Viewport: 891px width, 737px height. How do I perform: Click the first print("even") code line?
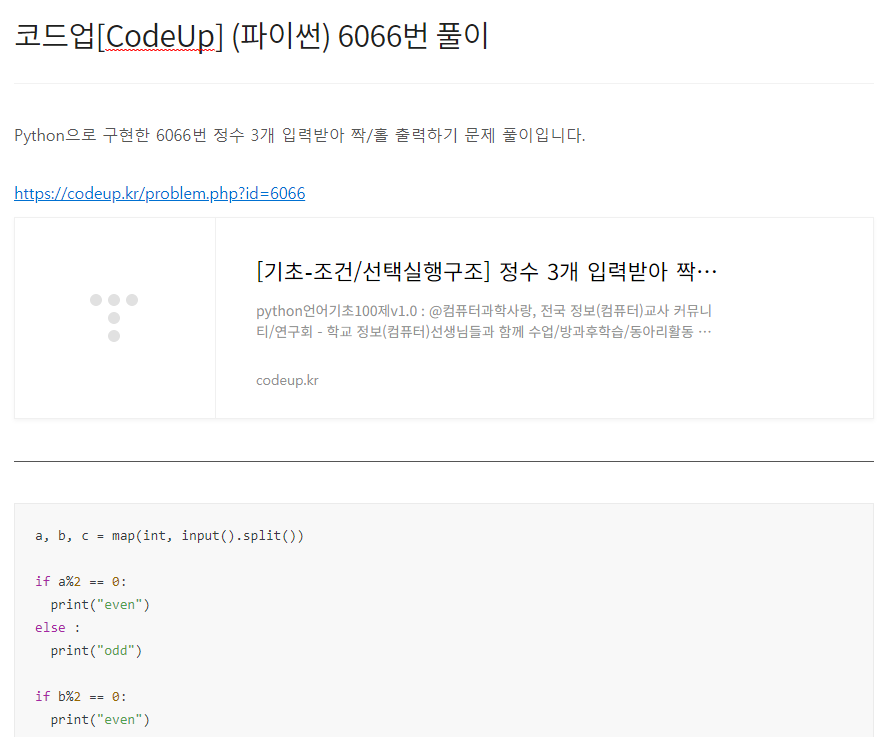[x=100, y=605]
